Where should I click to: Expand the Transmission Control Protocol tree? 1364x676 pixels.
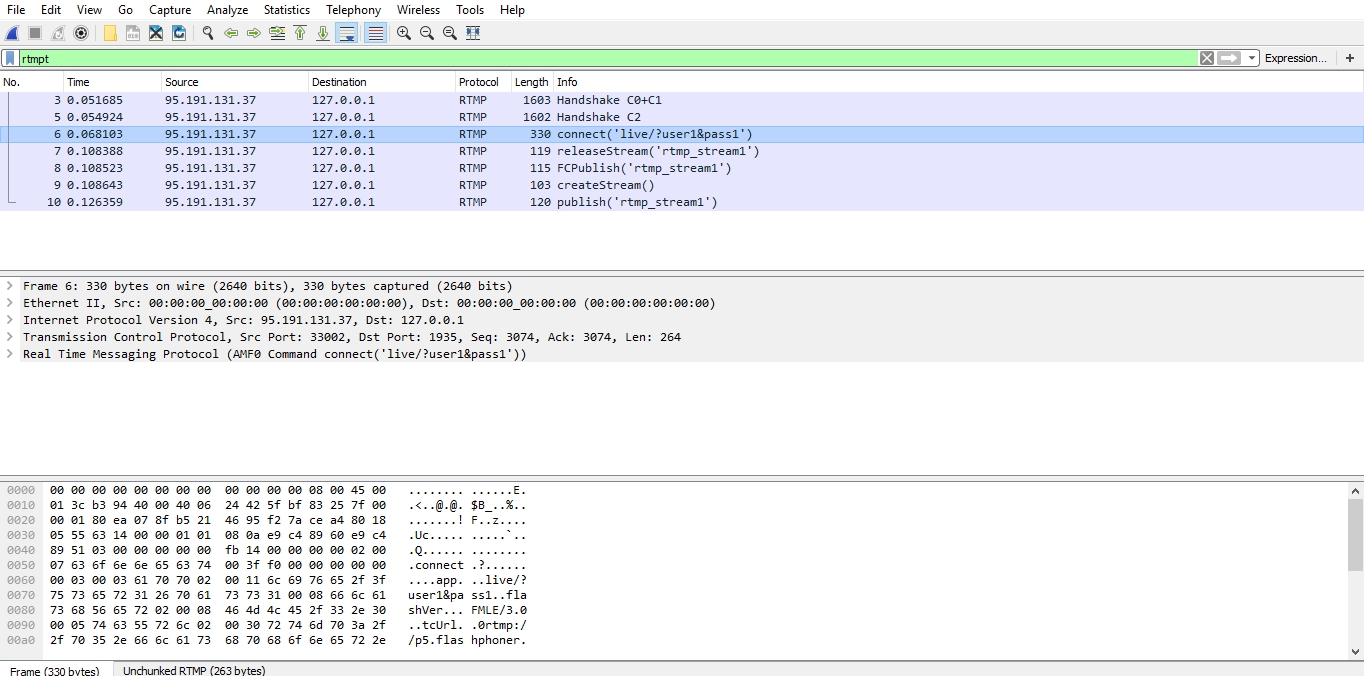pyautogui.click(x=10, y=337)
